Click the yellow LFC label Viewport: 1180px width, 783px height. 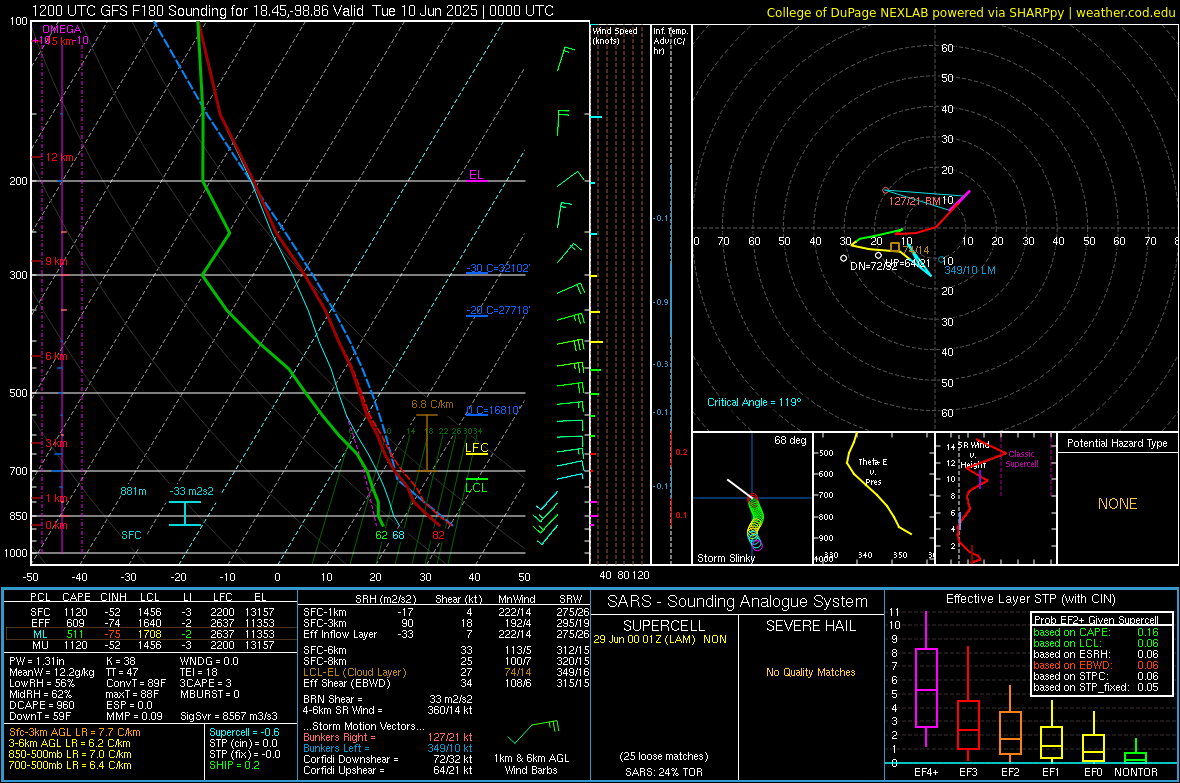pyautogui.click(x=476, y=448)
